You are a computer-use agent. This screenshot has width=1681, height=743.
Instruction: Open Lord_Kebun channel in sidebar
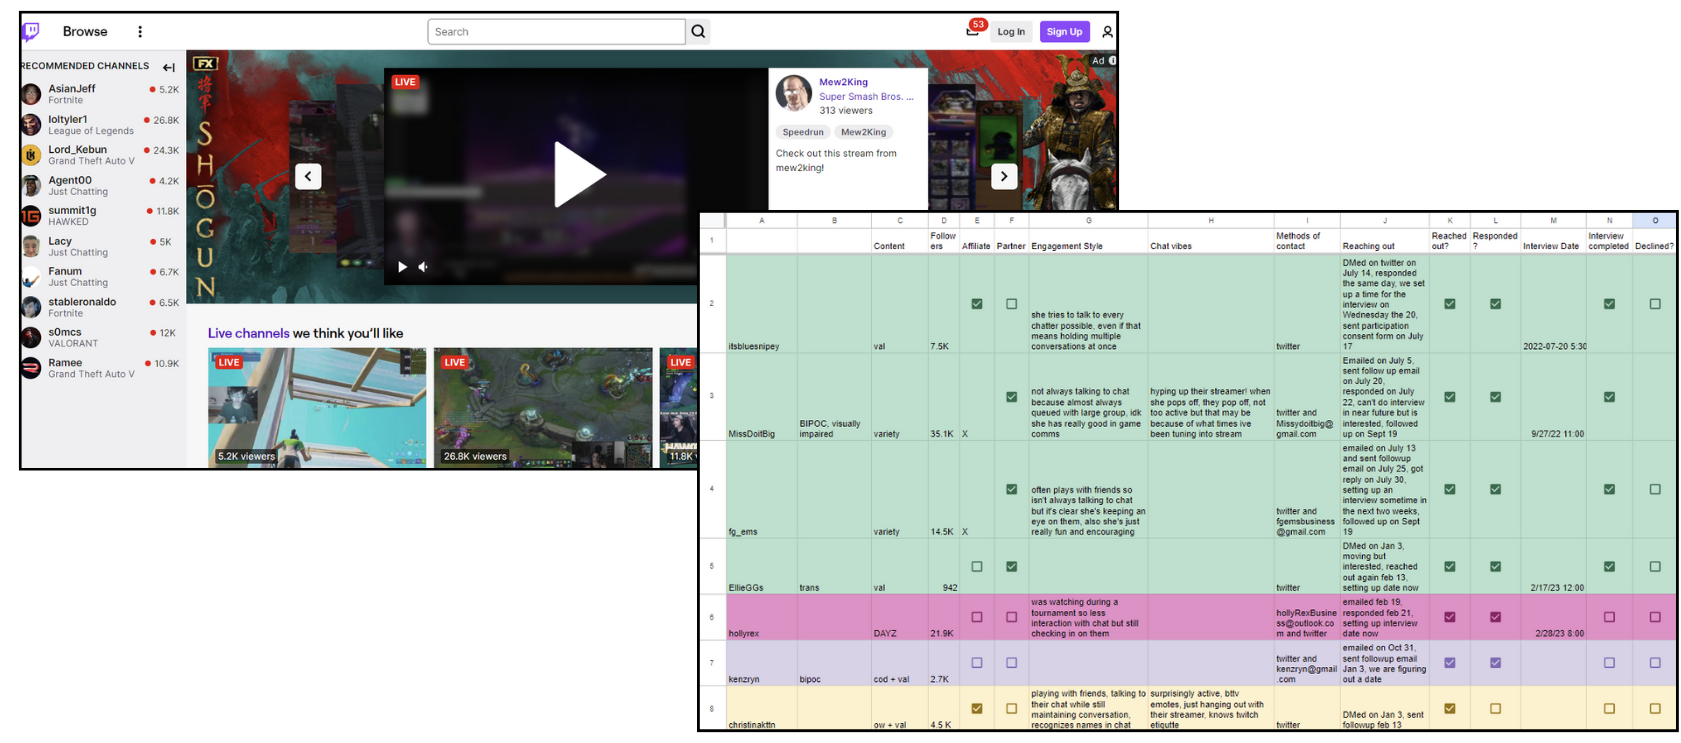point(78,150)
